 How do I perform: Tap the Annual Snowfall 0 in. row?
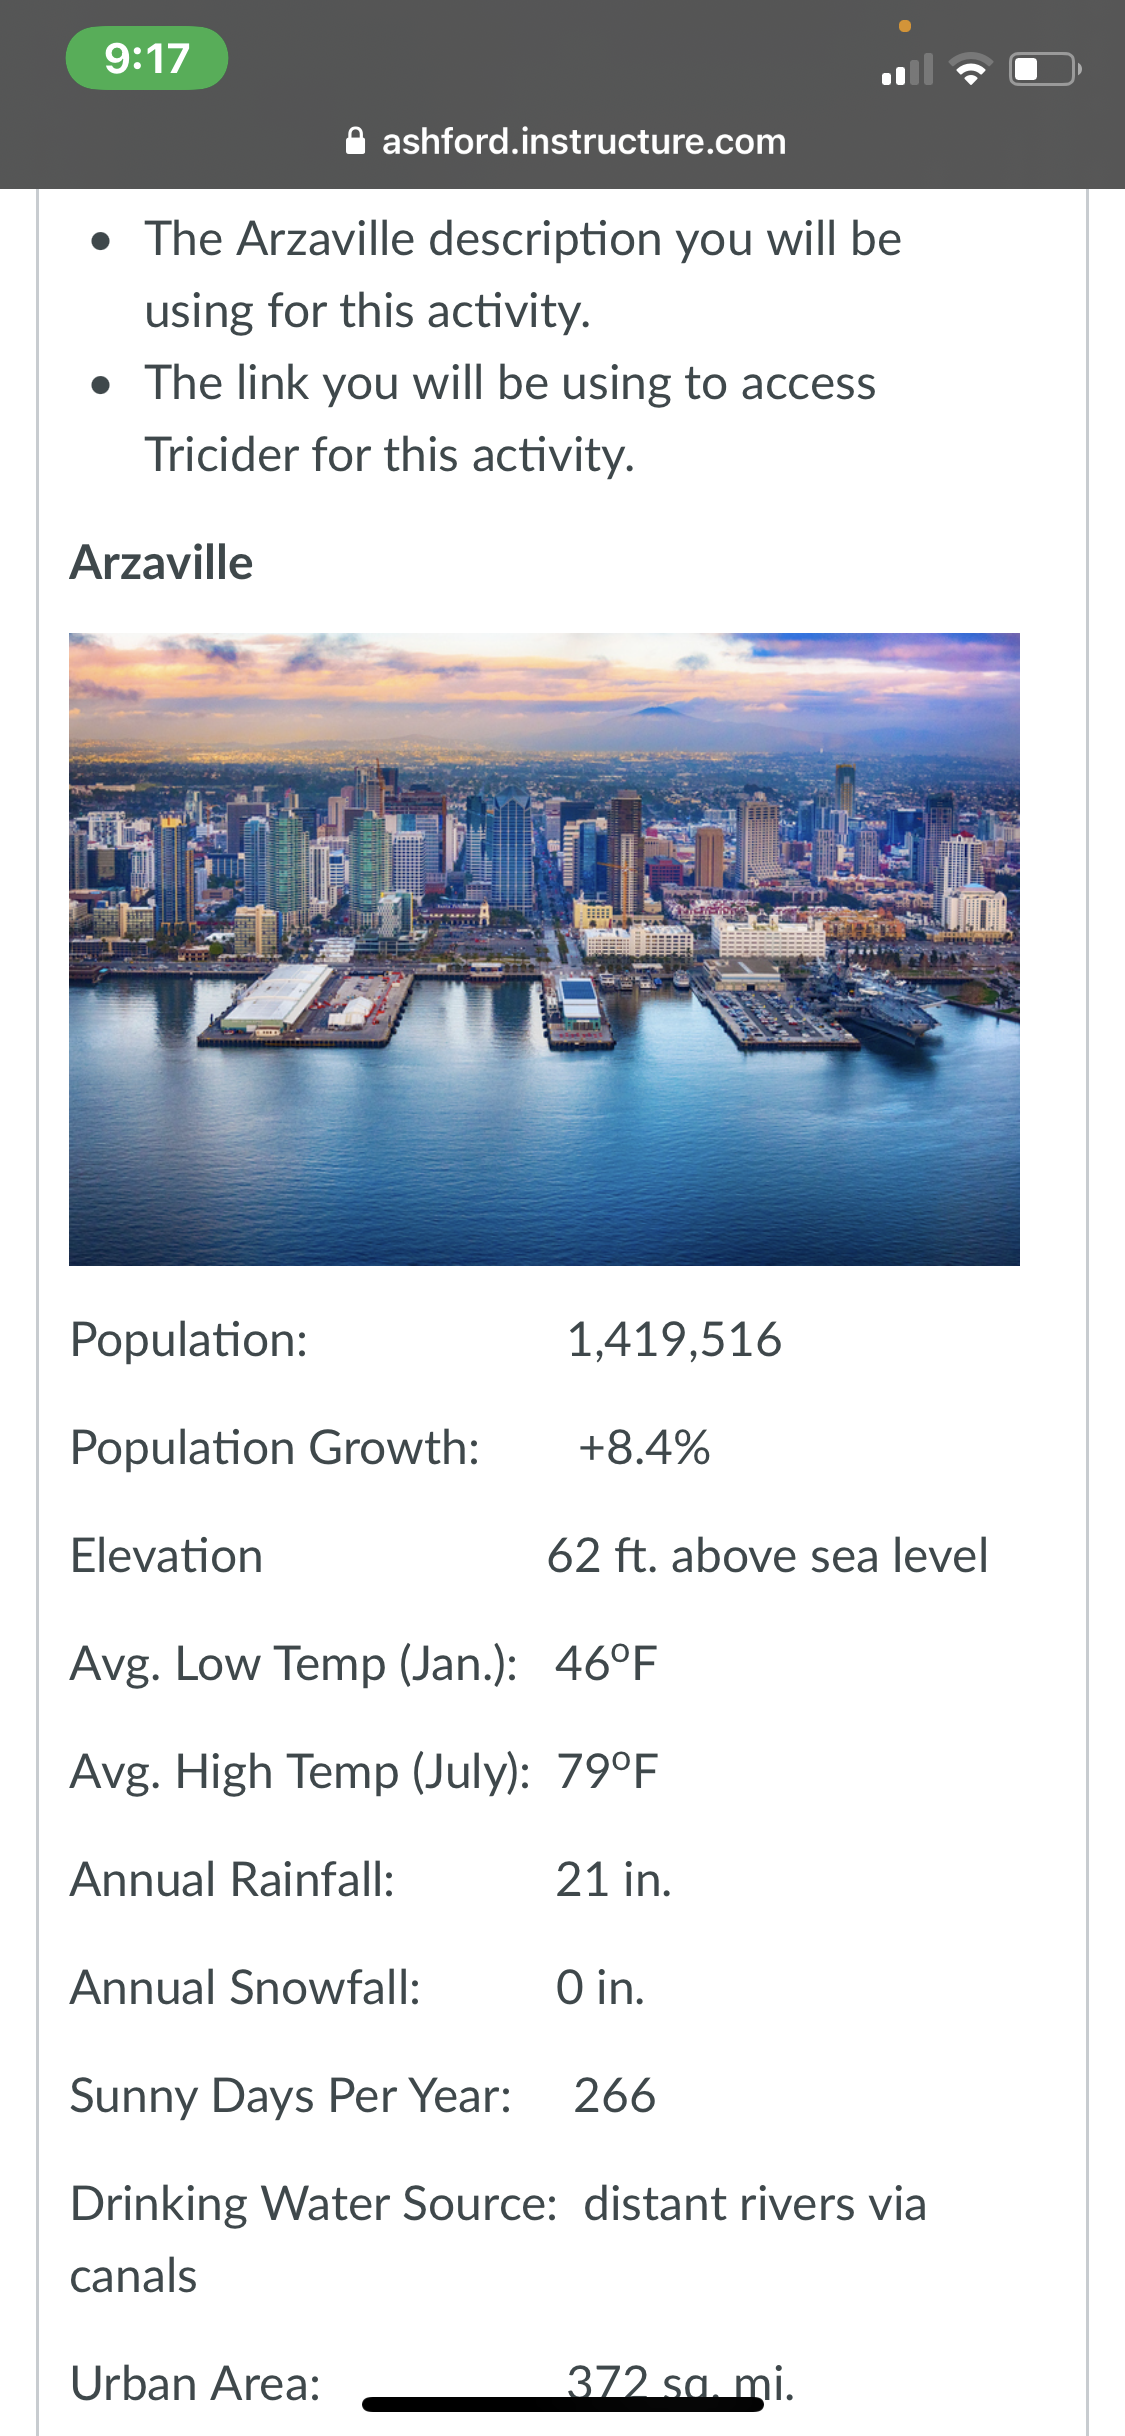pyautogui.click(x=357, y=1987)
